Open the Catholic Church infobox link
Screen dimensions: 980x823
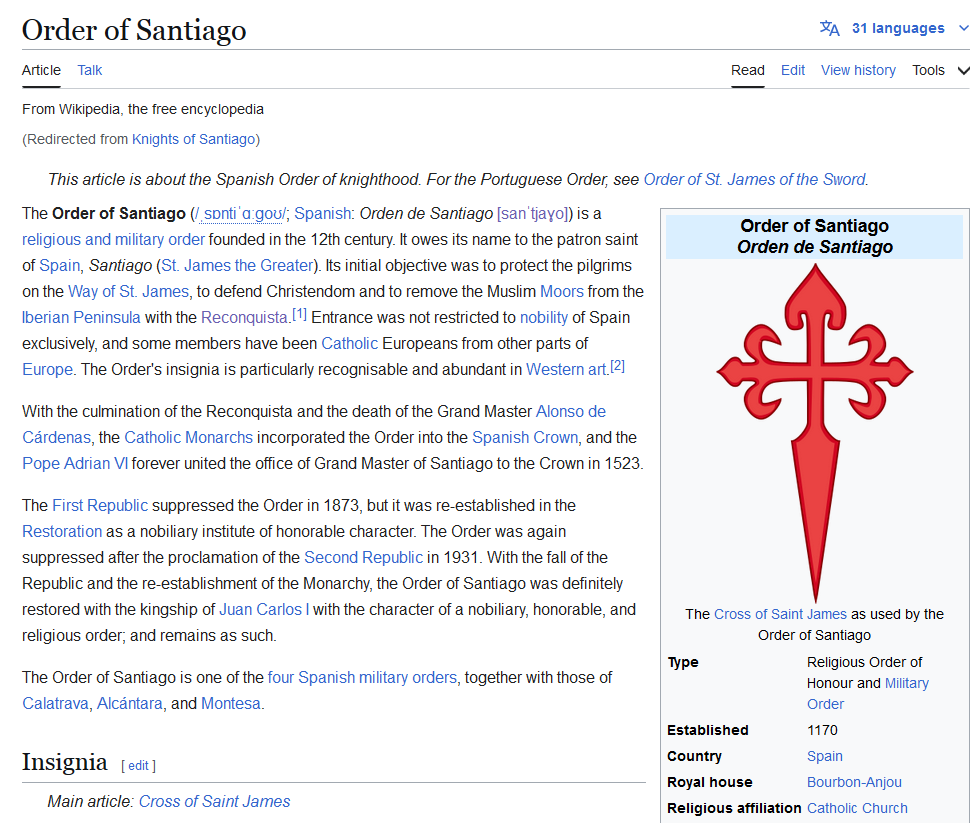click(x=857, y=808)
